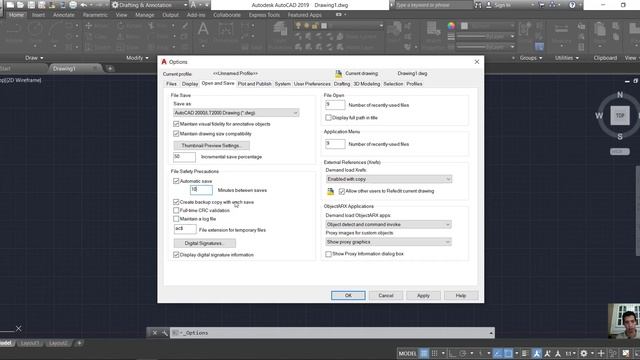Open the Proxy images for custom objects dropdown
The height and width of the screenshot is (360, 640).
(389, 242)
